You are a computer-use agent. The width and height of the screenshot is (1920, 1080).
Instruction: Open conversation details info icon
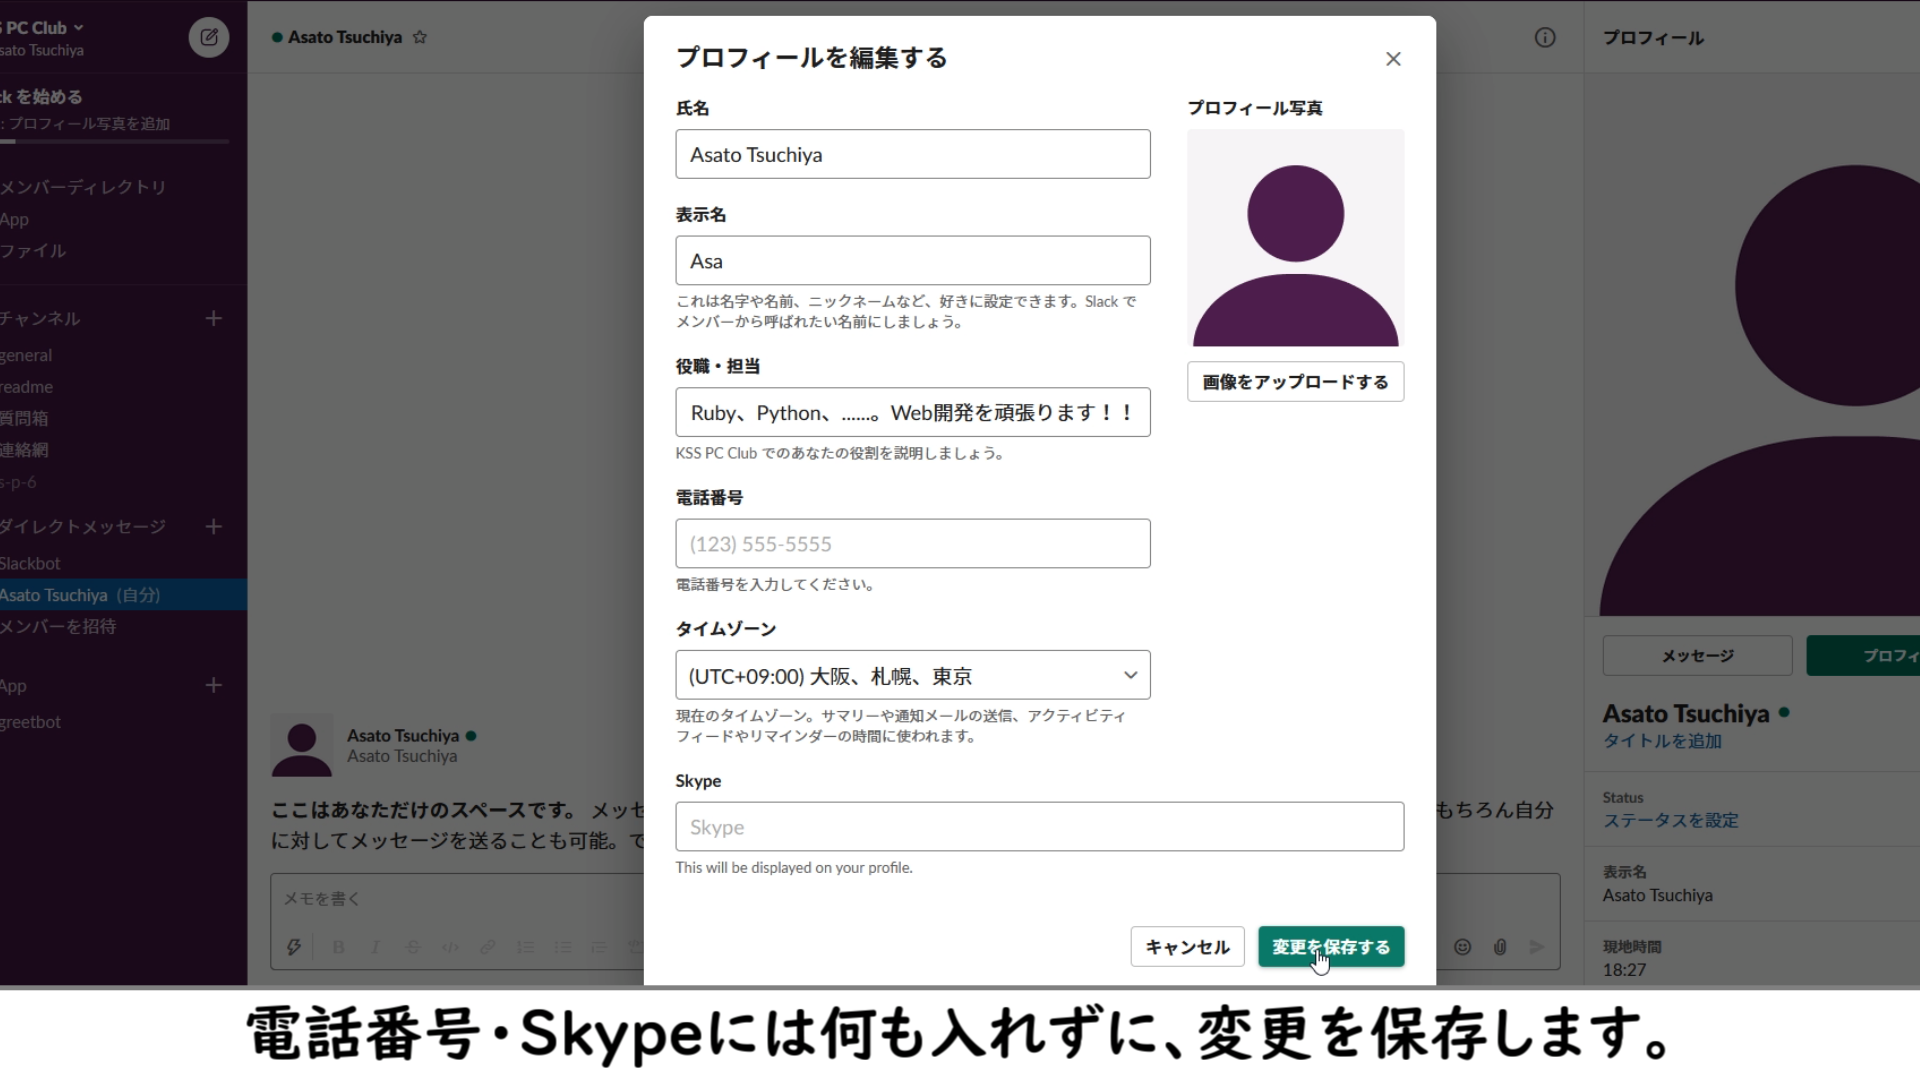tap(1545, 38)
